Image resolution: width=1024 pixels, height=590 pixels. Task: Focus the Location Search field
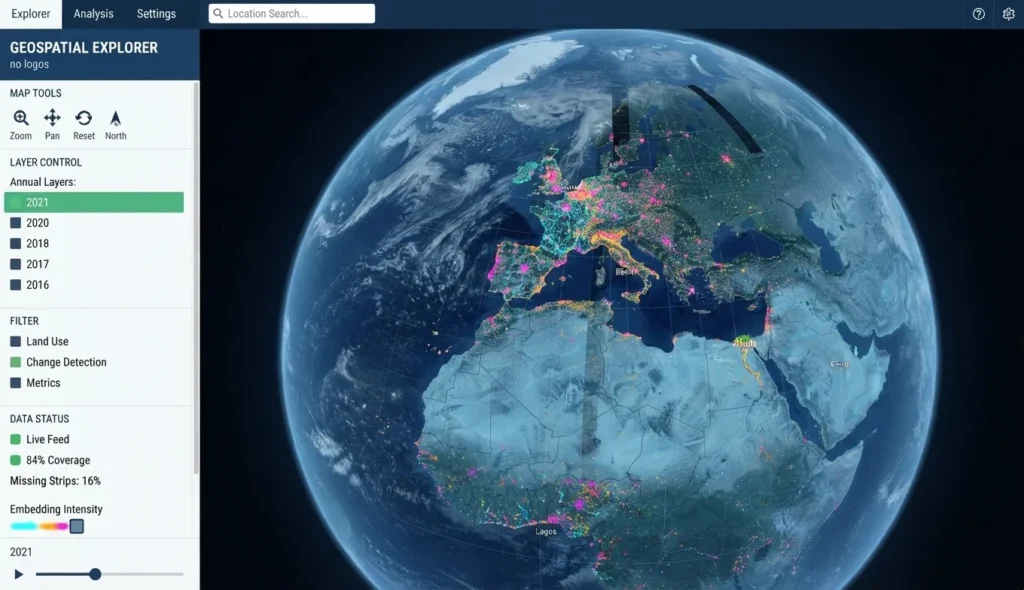coord(292,14)
